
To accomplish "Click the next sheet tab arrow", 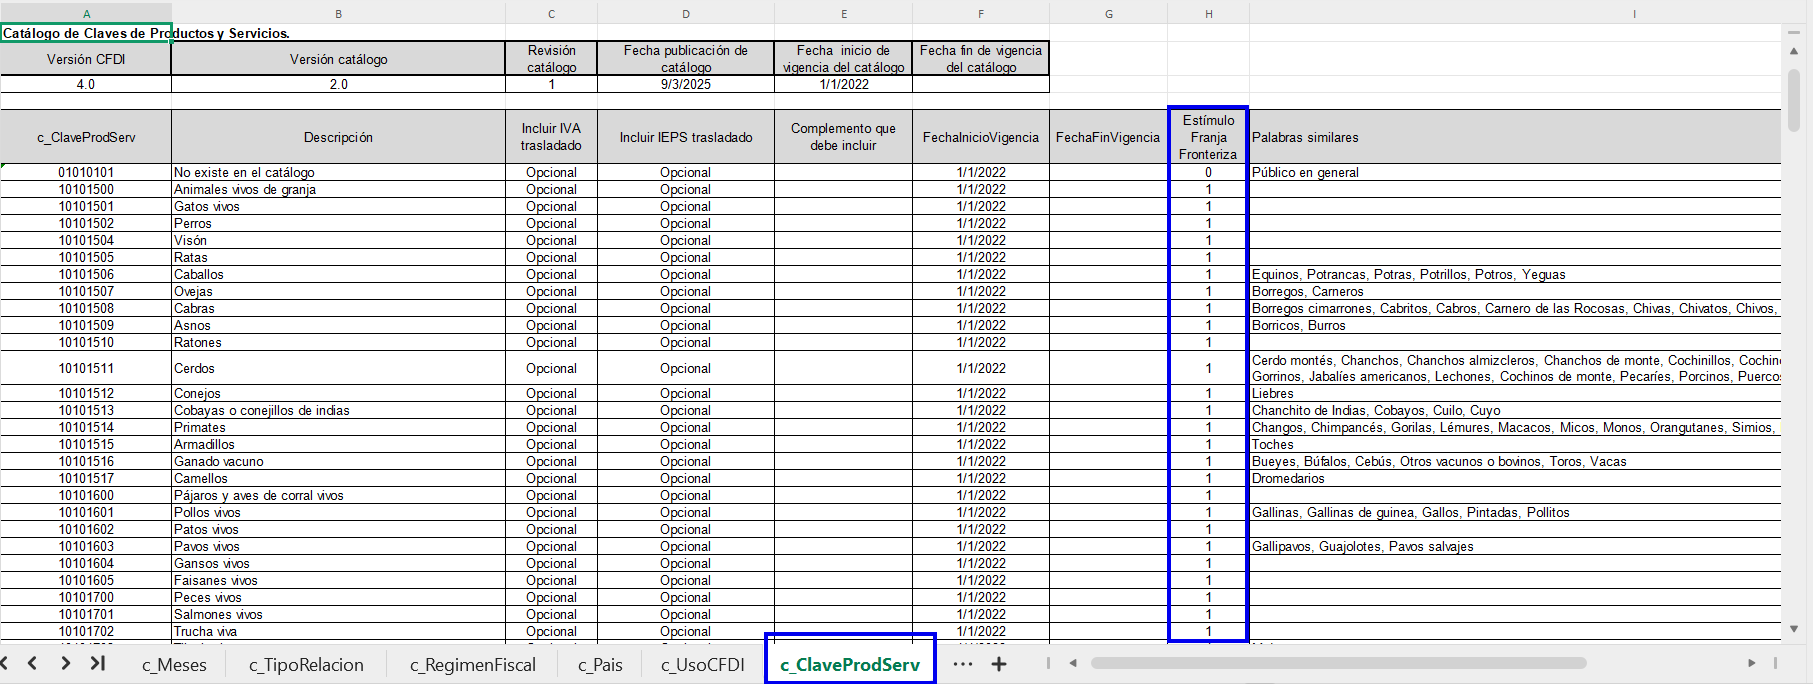I will coord(65,663).
